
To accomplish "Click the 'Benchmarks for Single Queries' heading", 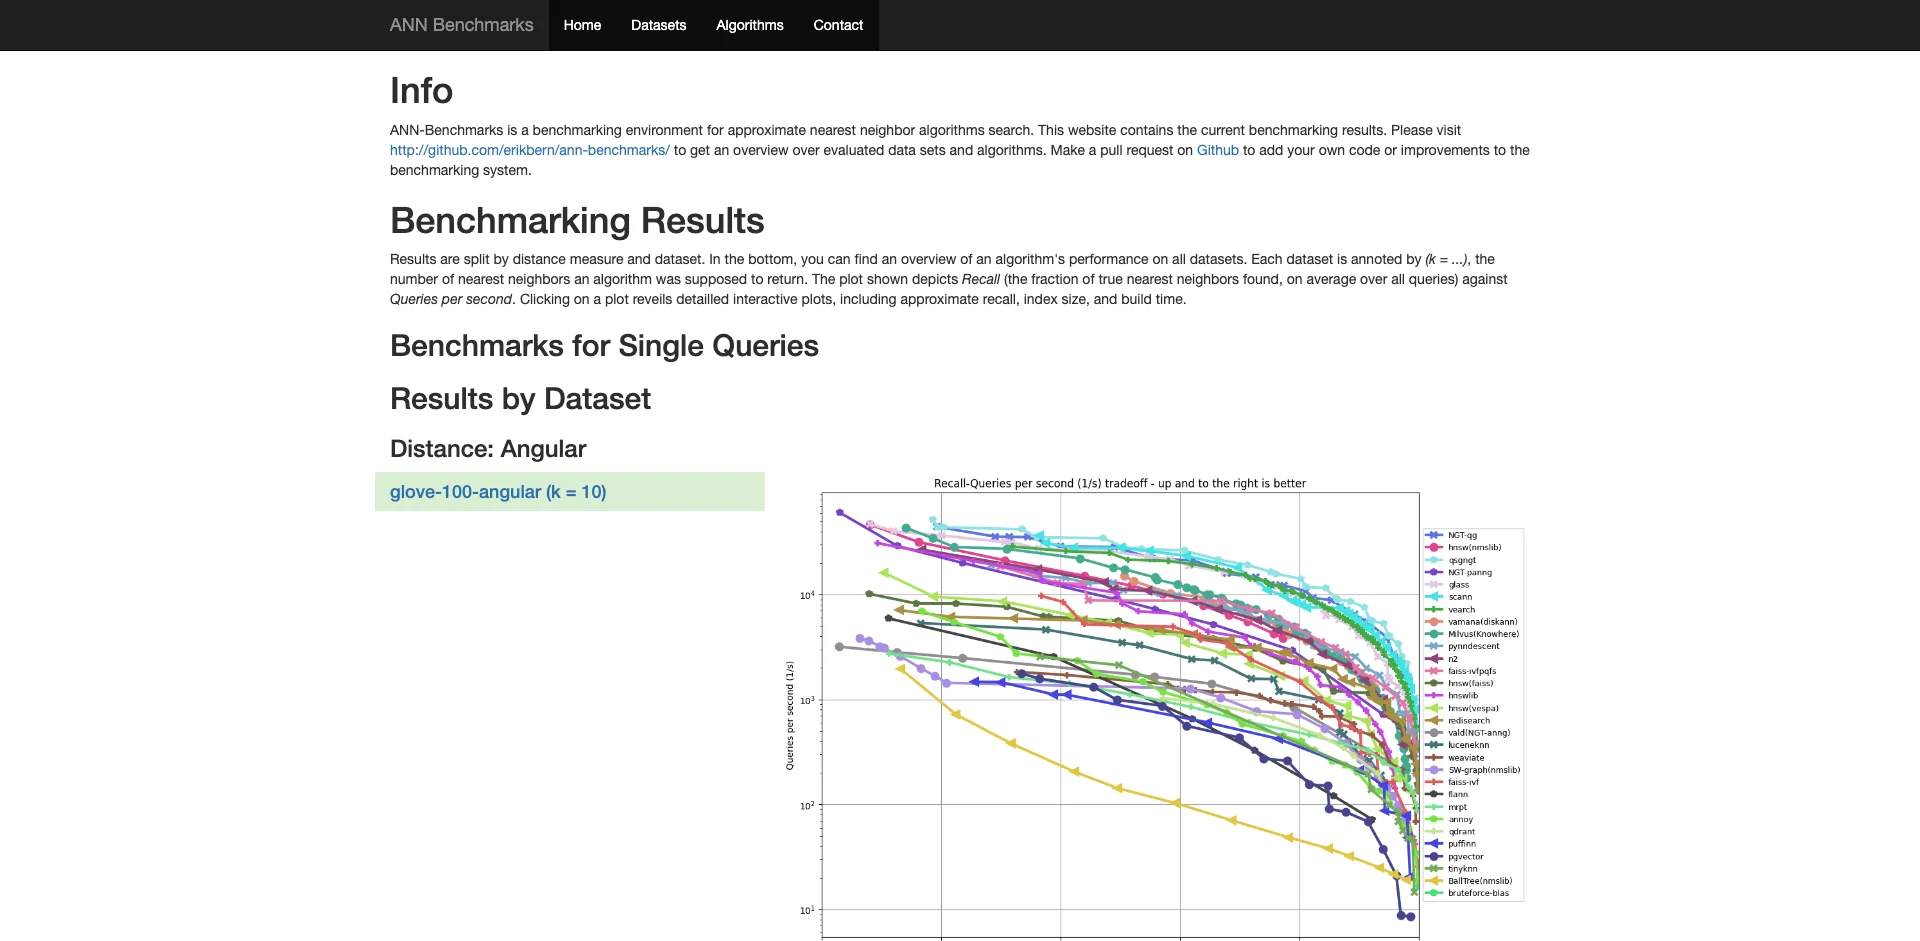I will [x=604, y=346].
